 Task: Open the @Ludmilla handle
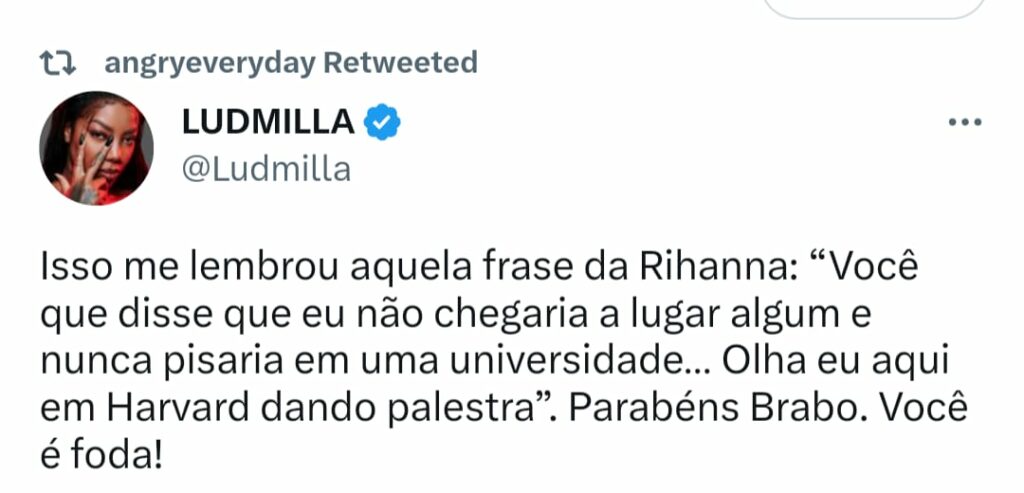tap(265, 168)
